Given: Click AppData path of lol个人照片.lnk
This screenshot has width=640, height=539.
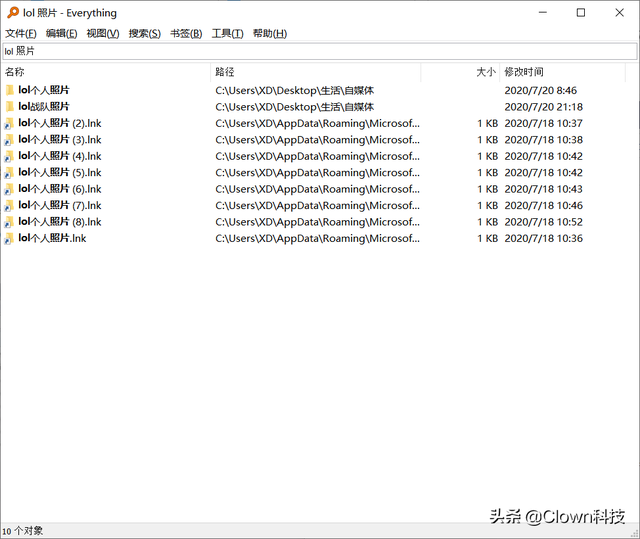Looking at the screenshot, I should pos(317,238).
